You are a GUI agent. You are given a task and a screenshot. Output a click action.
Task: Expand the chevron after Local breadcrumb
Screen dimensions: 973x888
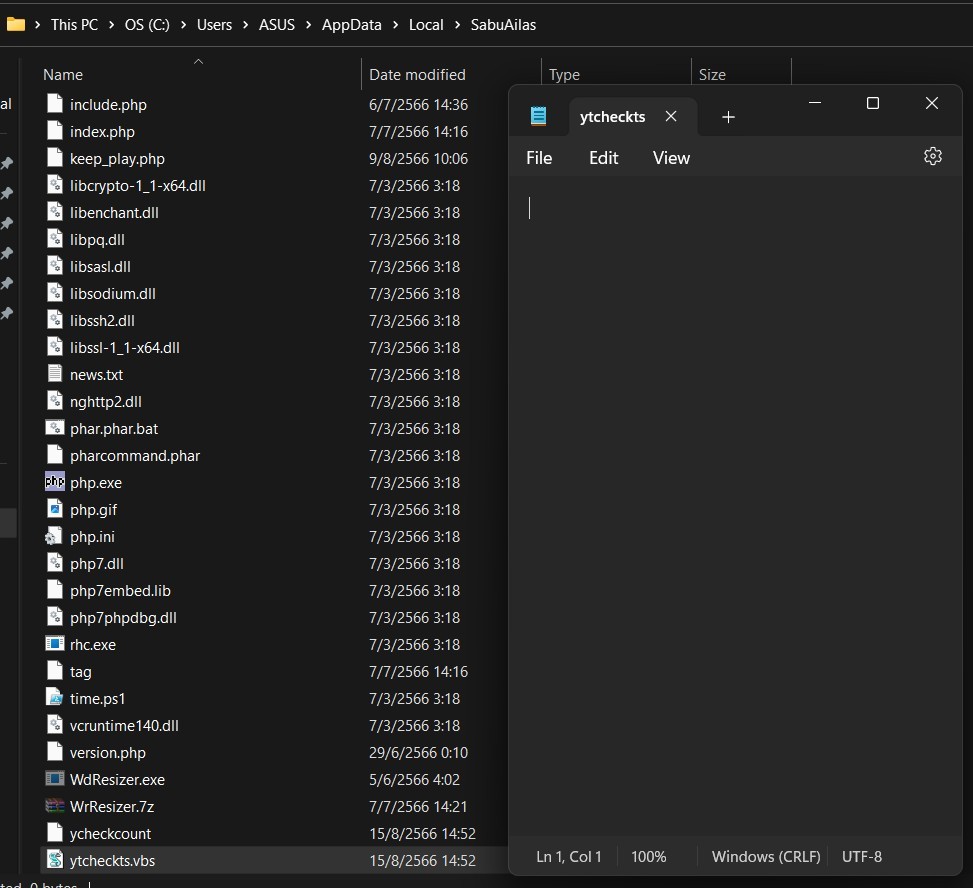point(457,25)
